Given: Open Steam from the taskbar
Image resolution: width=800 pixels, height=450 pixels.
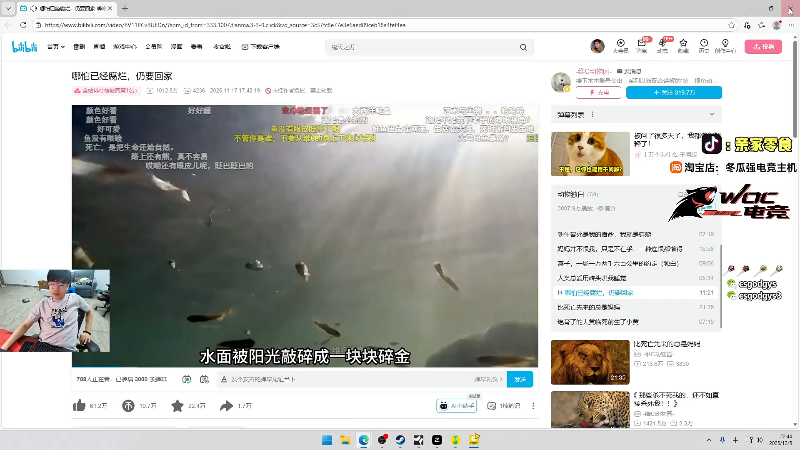Looking at the screenshot, I should pos(401,440).
